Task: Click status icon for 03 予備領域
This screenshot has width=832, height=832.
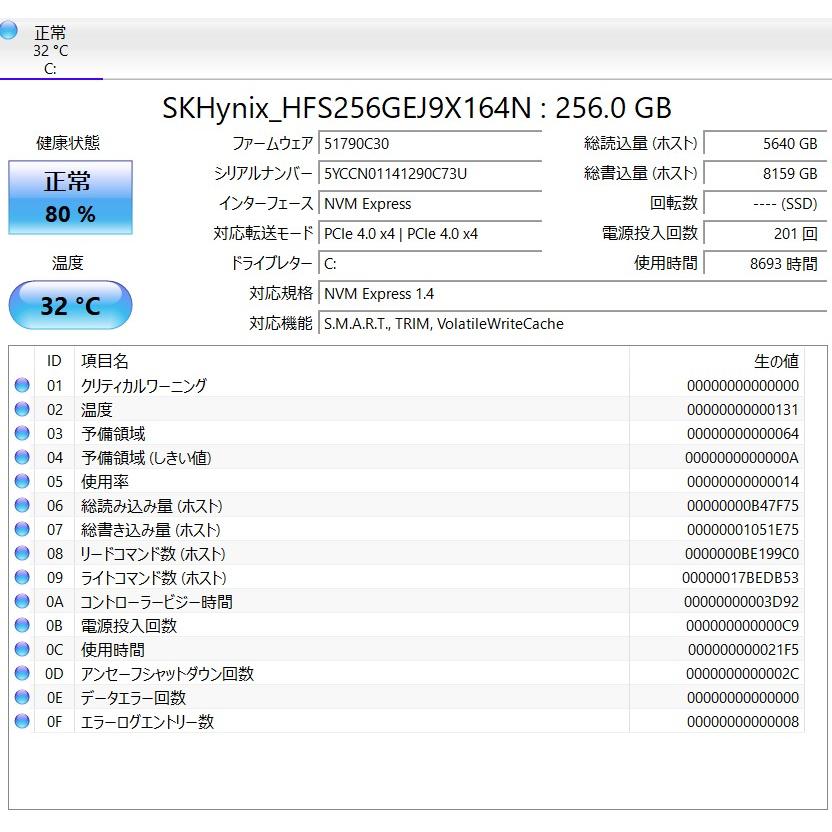Action: point(22,434)
